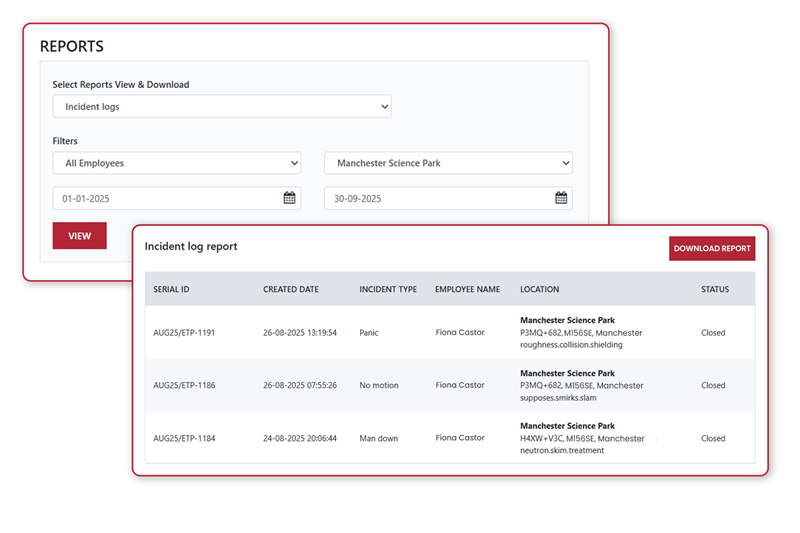Open incident AUG25/ETP-1191 serial ID
This screenshot has height=533, width=800.
click(x=184, y=333)
